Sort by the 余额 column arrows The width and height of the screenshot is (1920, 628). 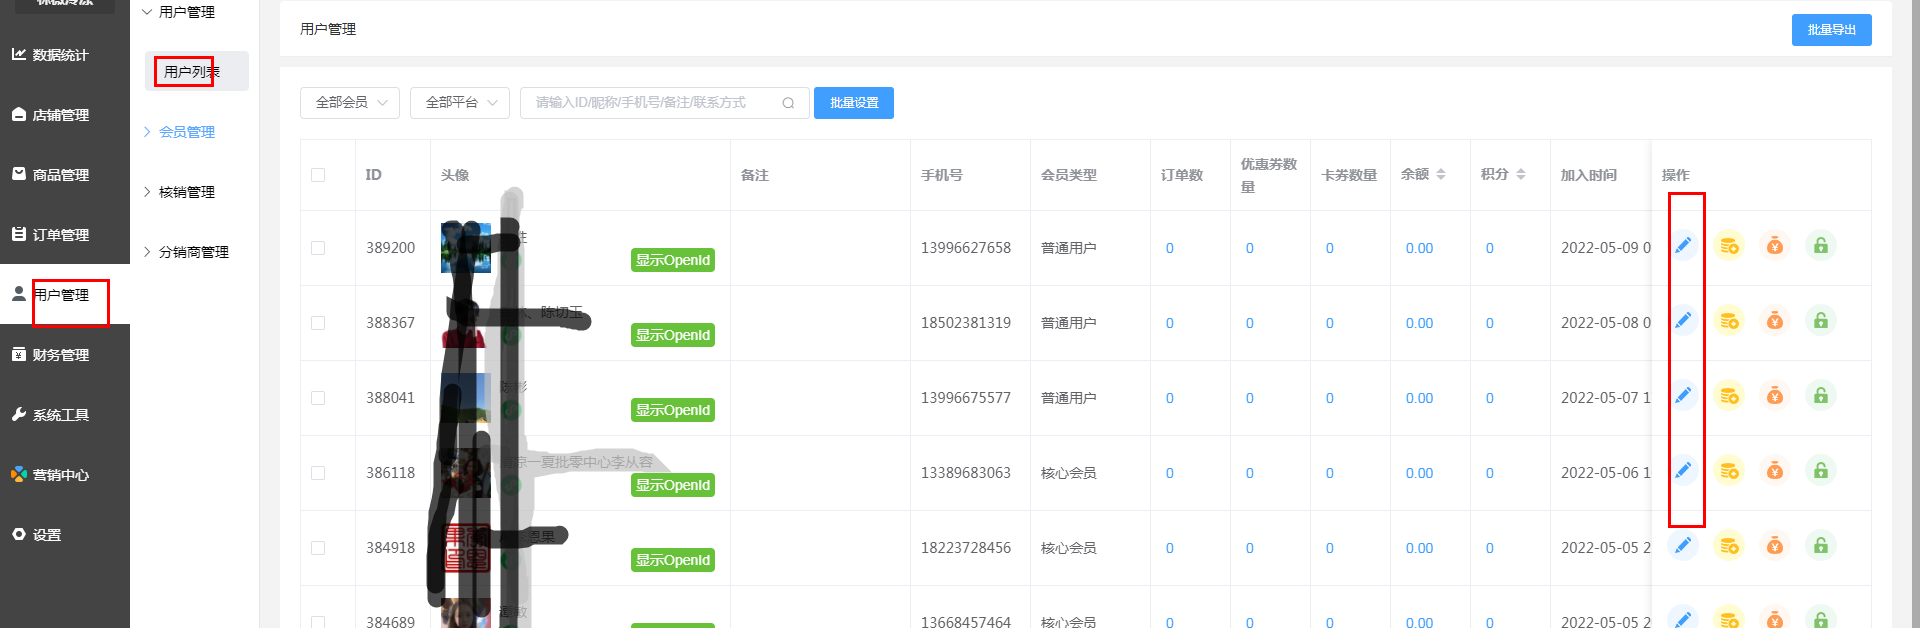1441,175
